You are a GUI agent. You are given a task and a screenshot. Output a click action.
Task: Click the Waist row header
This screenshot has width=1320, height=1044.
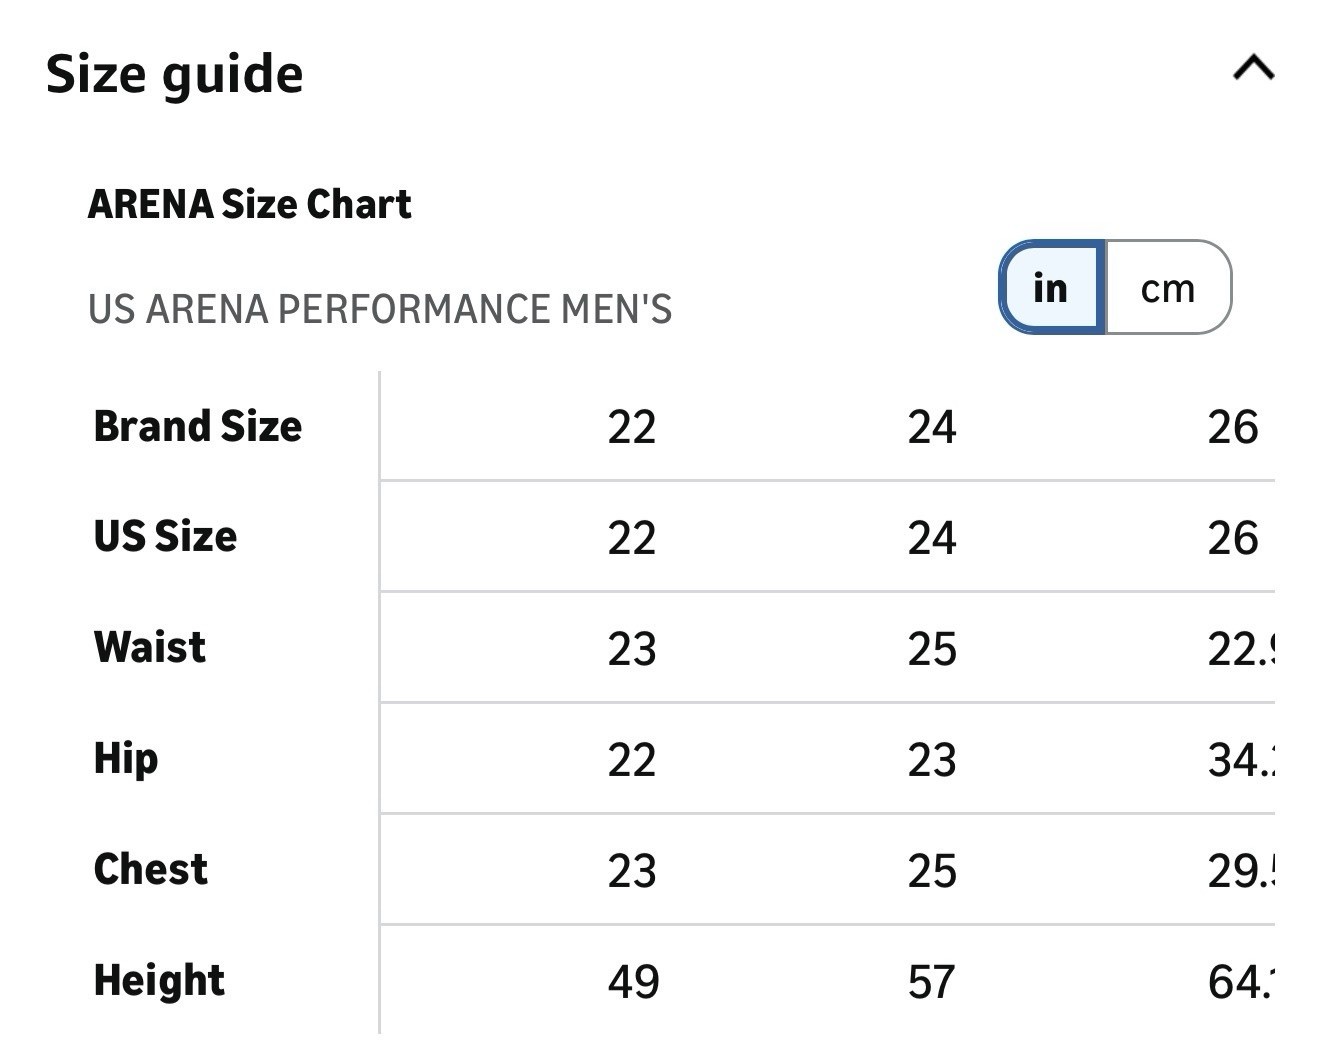click(x=150, y=648)
